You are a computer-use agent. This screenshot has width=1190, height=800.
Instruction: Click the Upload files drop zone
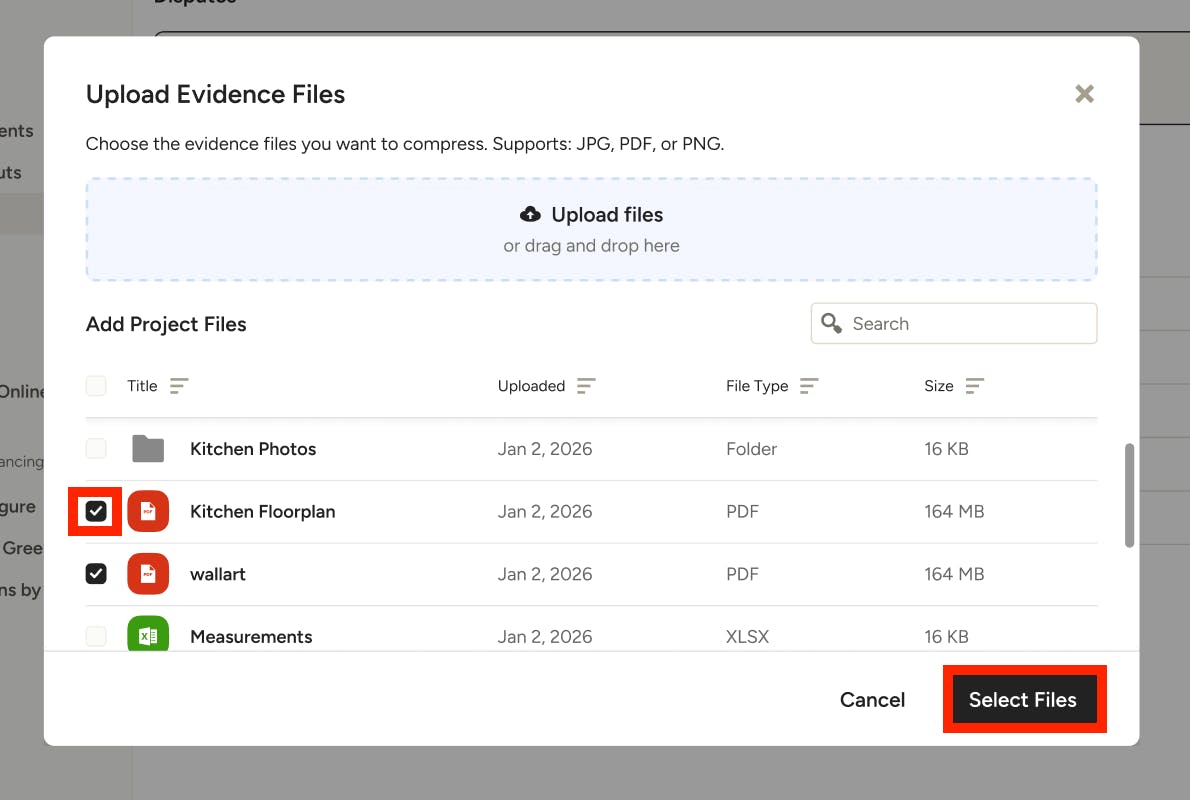pyautogui.click(x=591, y=229)
